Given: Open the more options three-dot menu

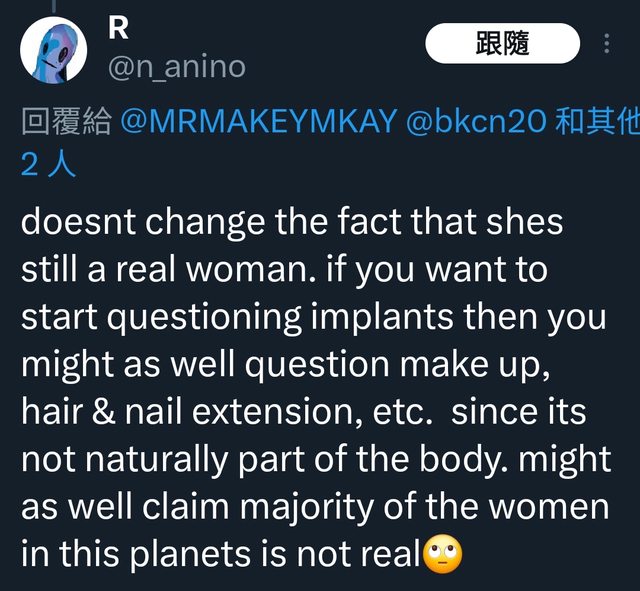Looking at the screenshot, I should tap(608, 45).
